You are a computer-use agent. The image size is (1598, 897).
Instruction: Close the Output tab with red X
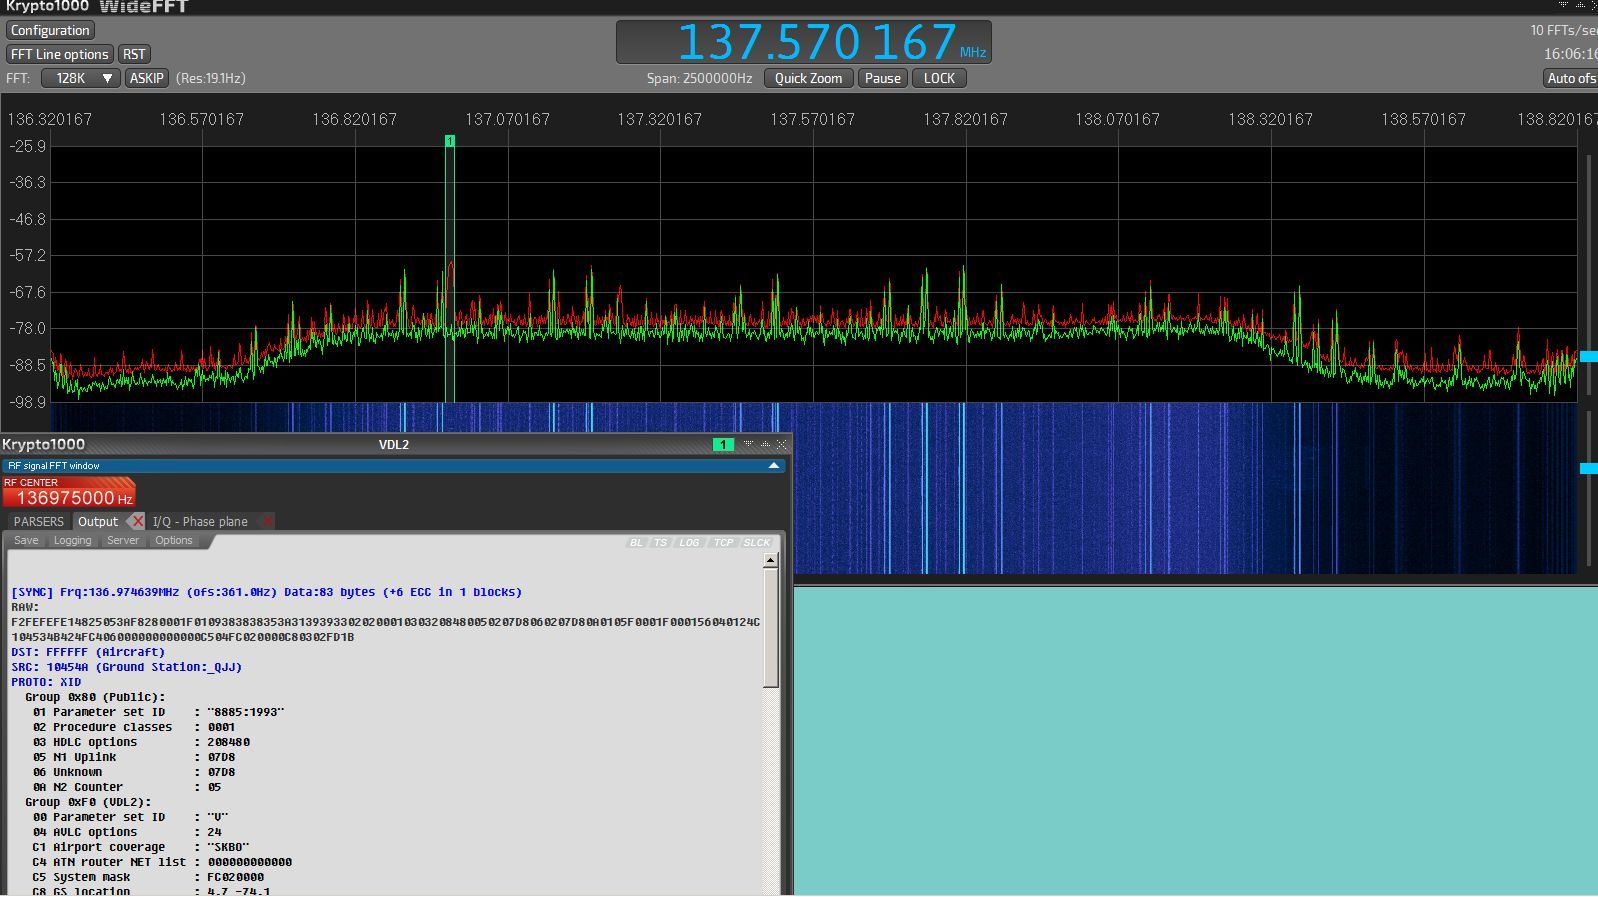(x=137, y=521)
